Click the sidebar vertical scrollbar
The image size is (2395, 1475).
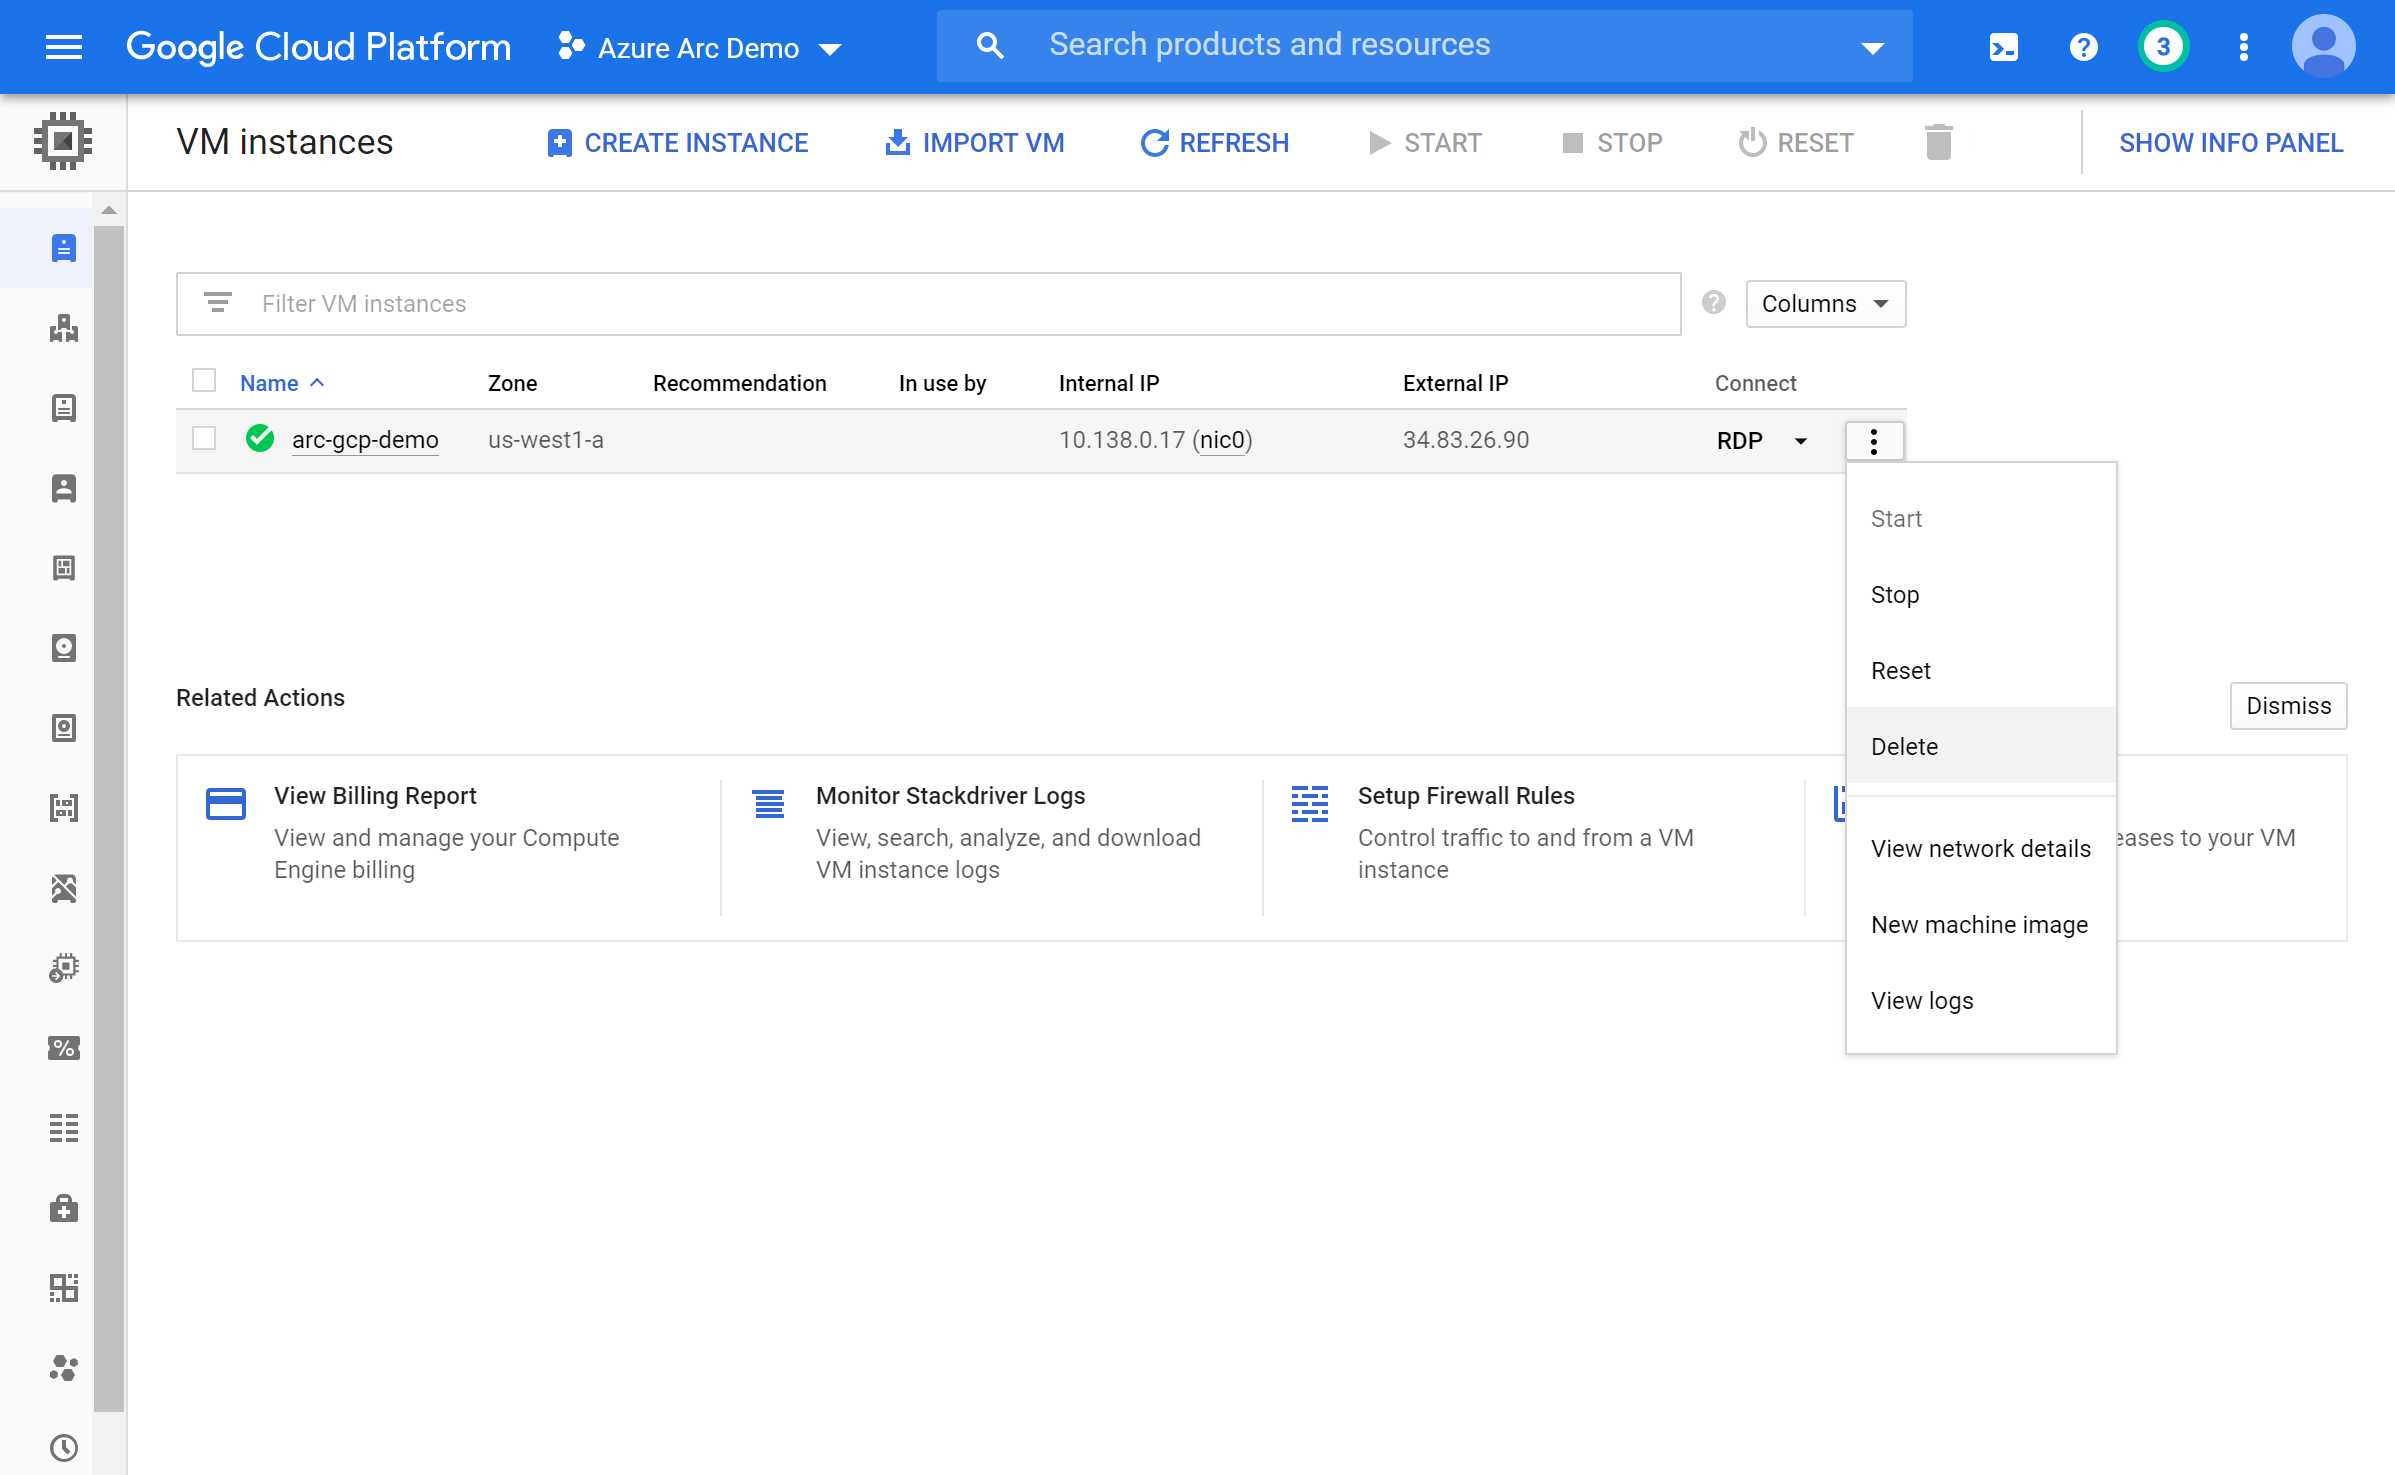click(109, 818)
